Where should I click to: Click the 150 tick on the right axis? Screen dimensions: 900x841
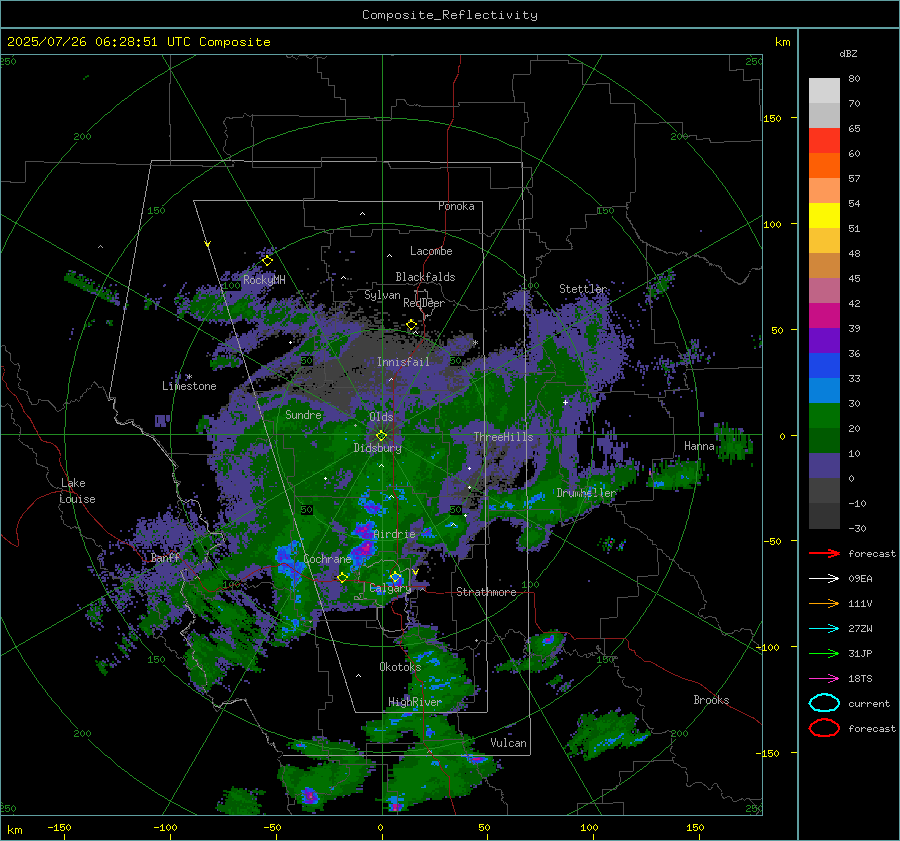(x=773, y=118)
